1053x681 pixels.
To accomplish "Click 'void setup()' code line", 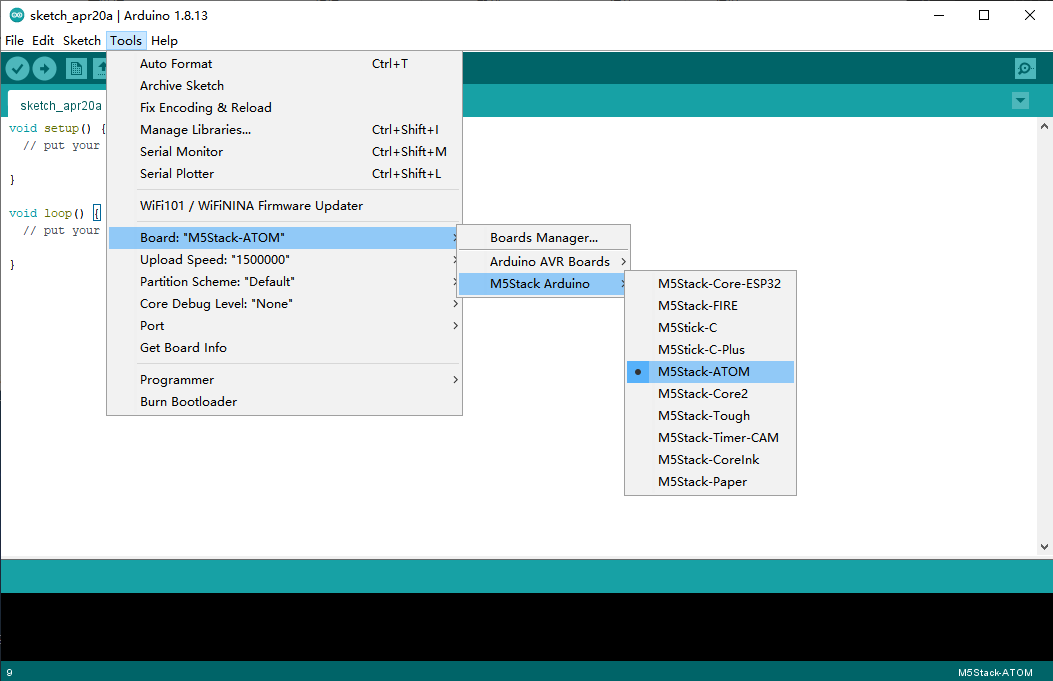I will pos(57,128).
